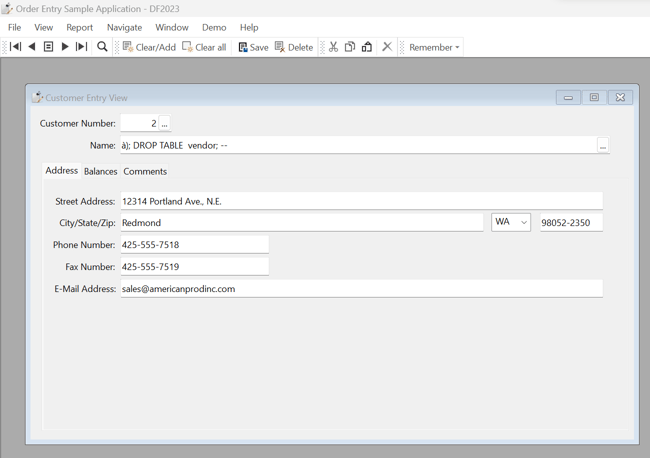Go to first record in toolbar
650x458 pixels.
point(15,47)
